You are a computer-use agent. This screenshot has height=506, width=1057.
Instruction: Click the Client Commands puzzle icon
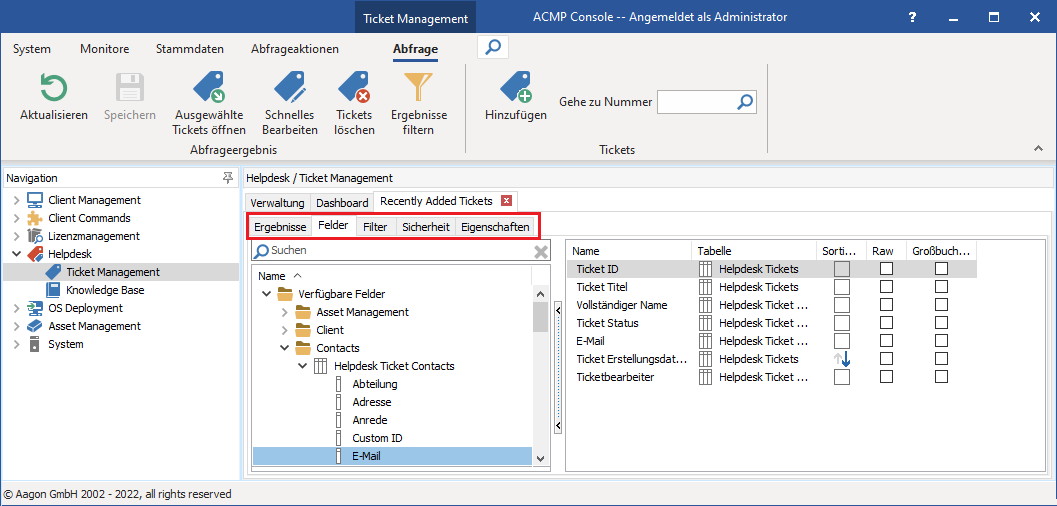(x=34, y=218)
